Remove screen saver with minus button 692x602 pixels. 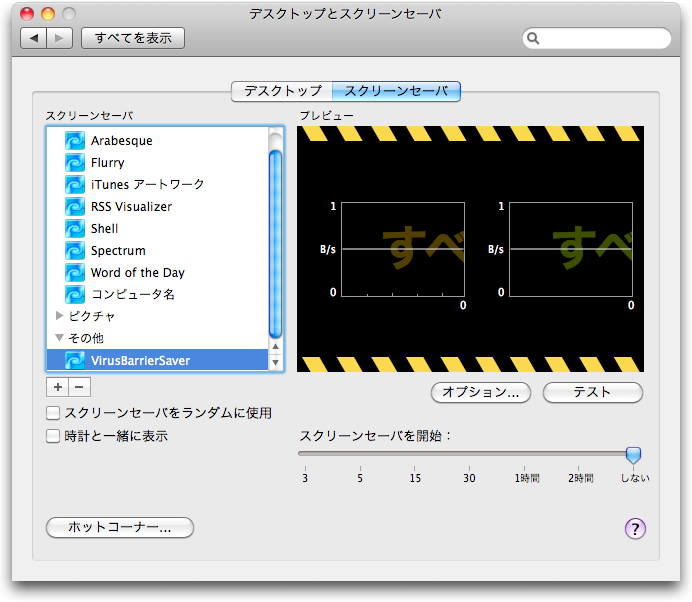[79, 387]
